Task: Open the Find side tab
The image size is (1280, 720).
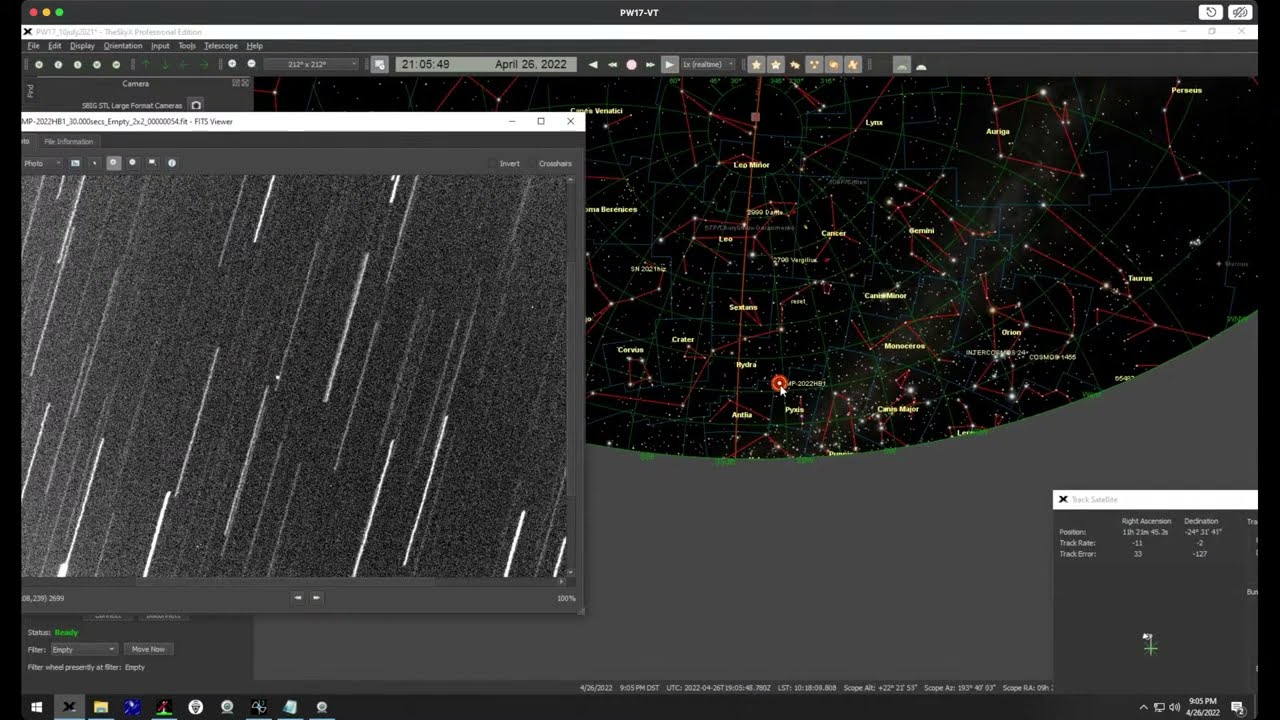Action: [x=30, y=90]
